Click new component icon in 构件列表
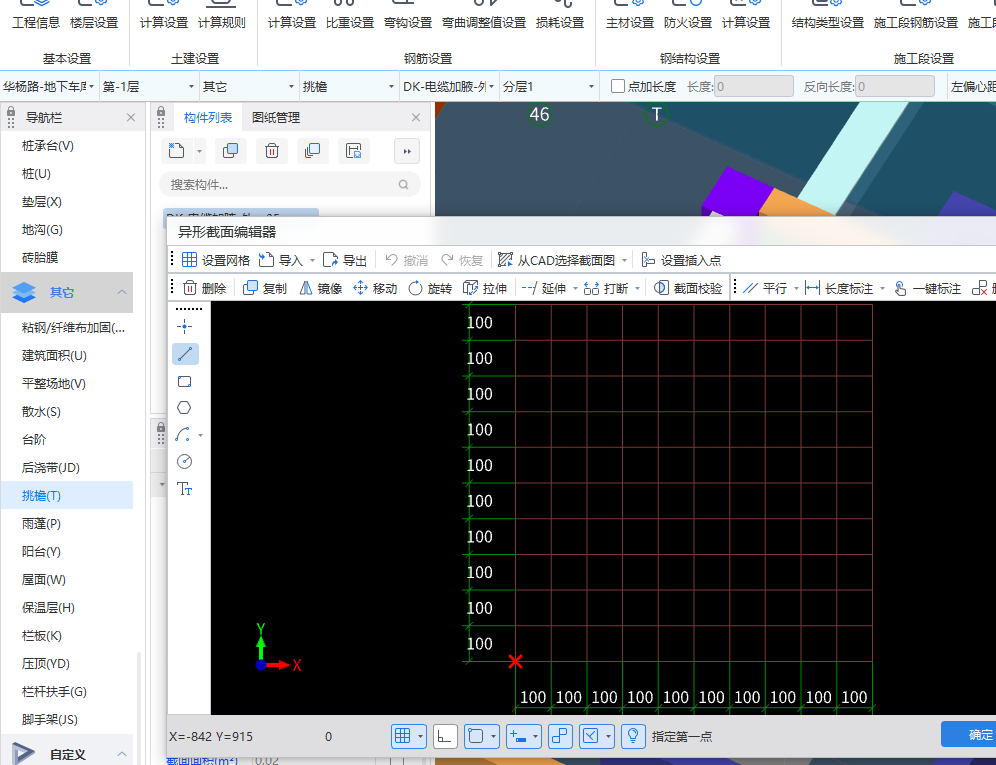996x765 pixels. 176,151
